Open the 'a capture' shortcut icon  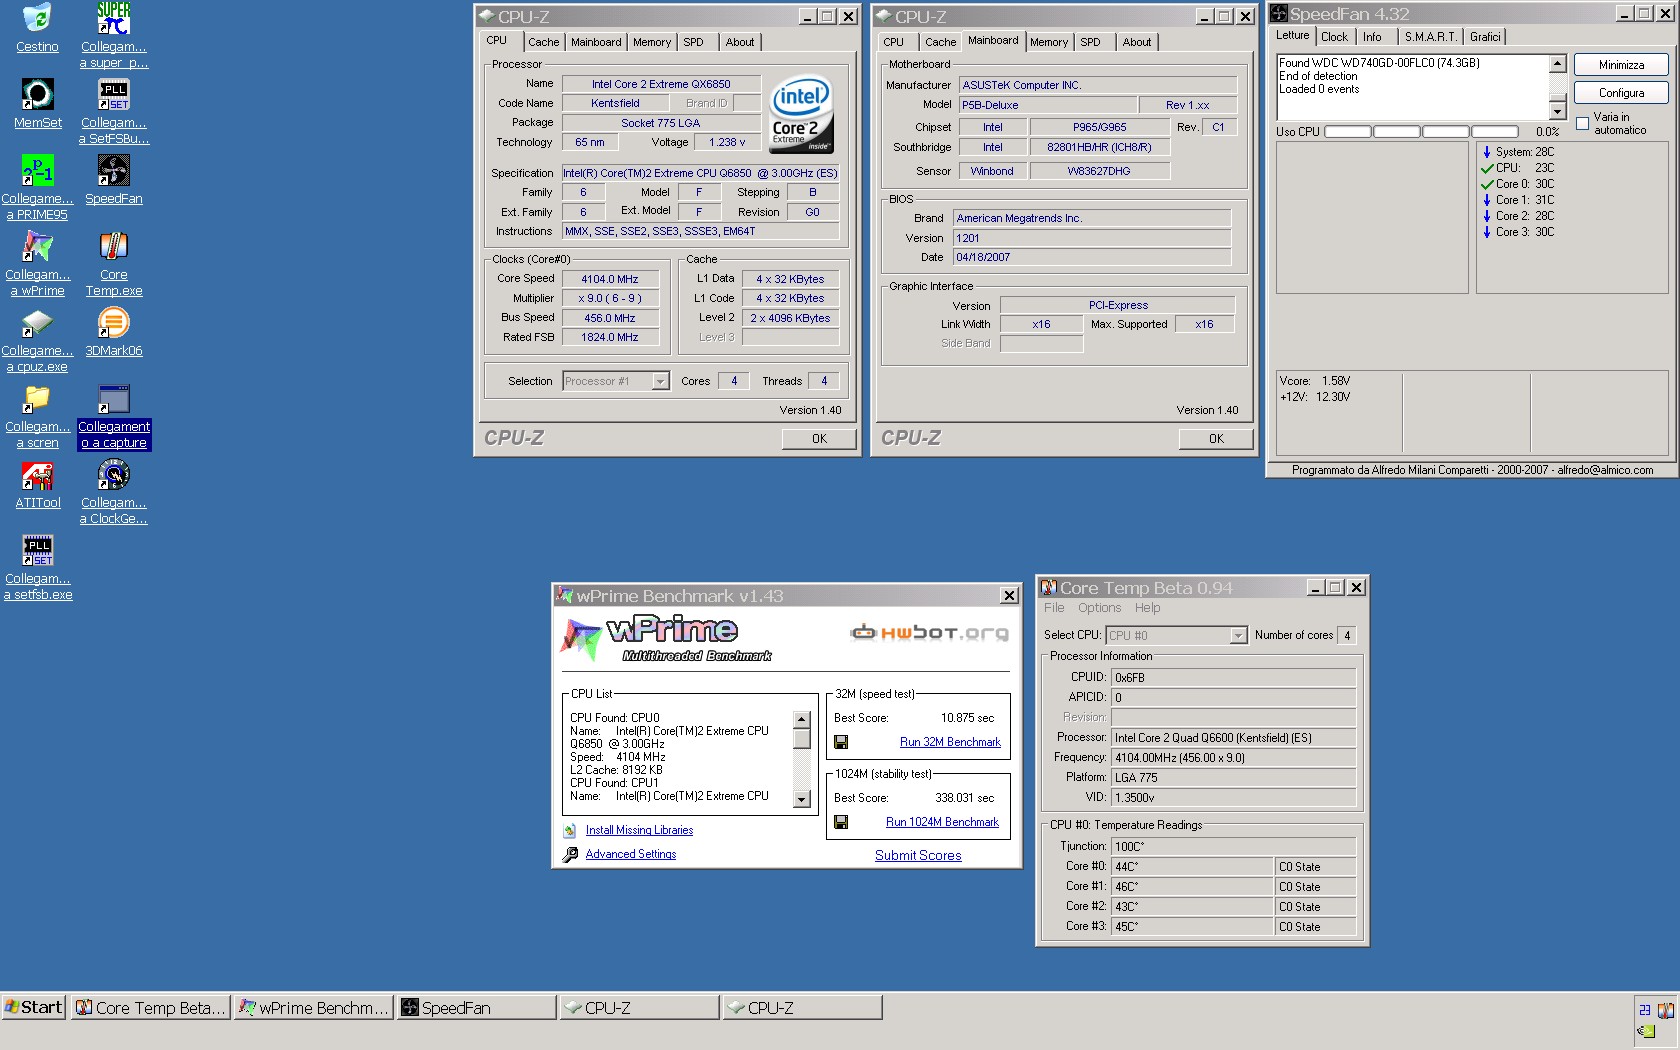113,398
